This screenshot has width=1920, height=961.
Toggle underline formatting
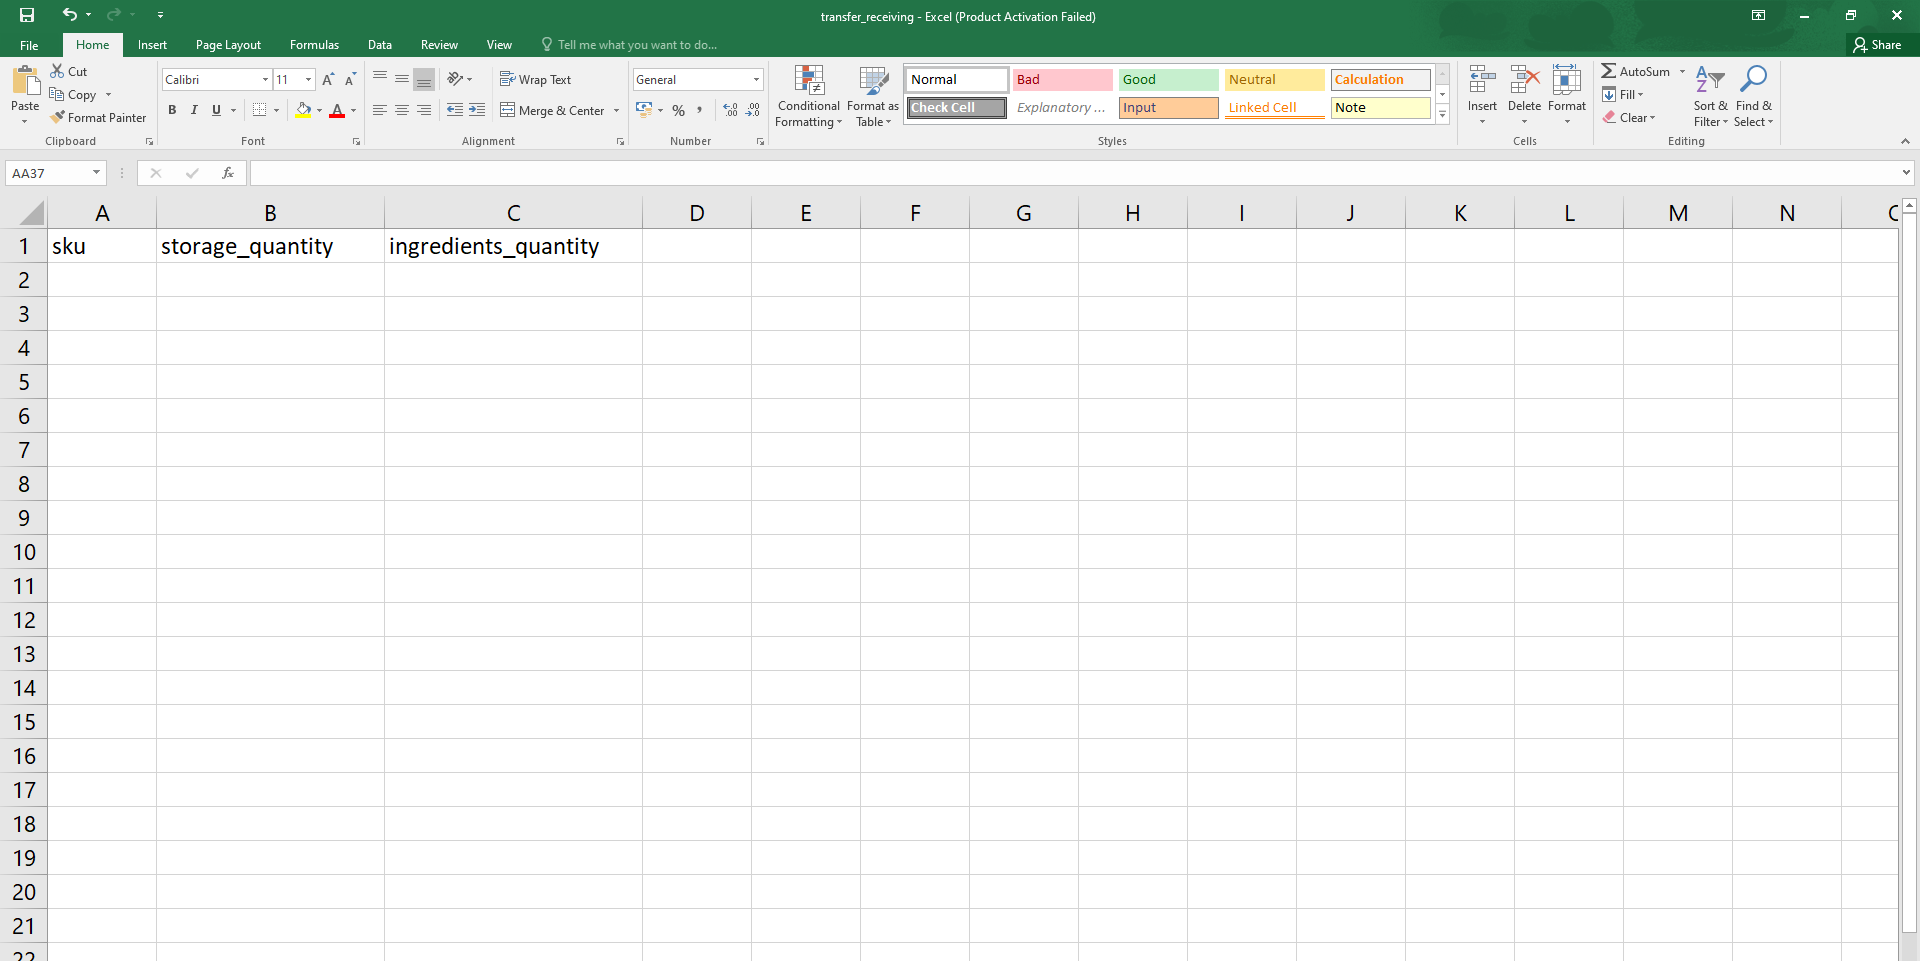coord(215,110)
